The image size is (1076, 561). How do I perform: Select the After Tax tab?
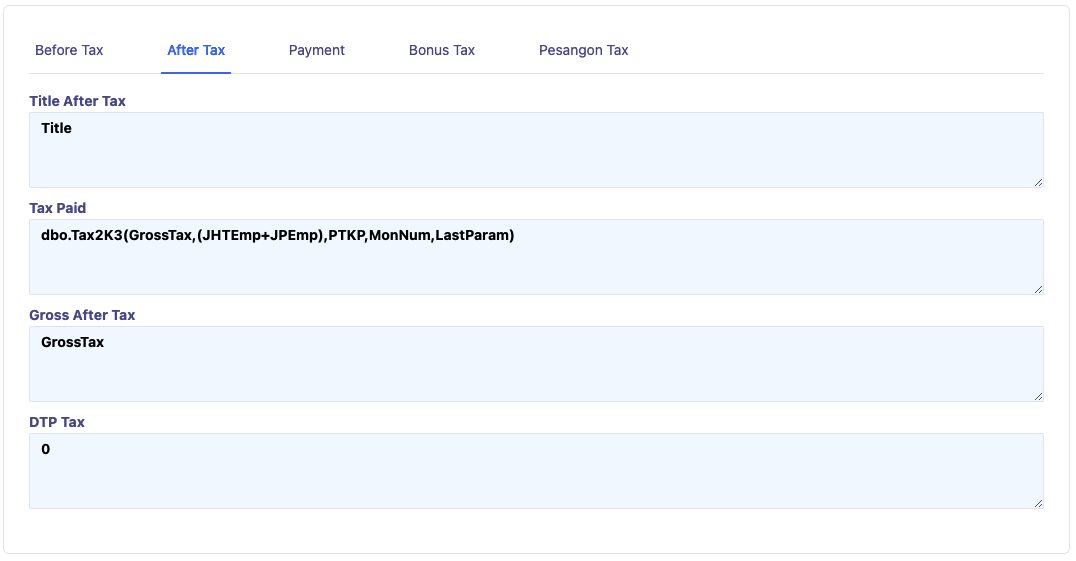[x=196, y=50]
